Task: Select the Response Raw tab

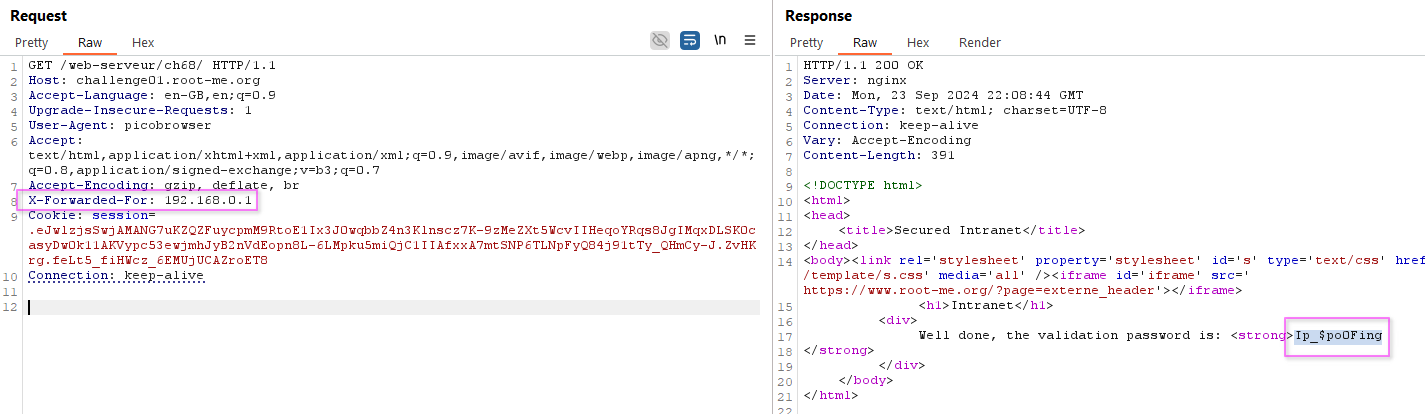Action: click(865, 42)
